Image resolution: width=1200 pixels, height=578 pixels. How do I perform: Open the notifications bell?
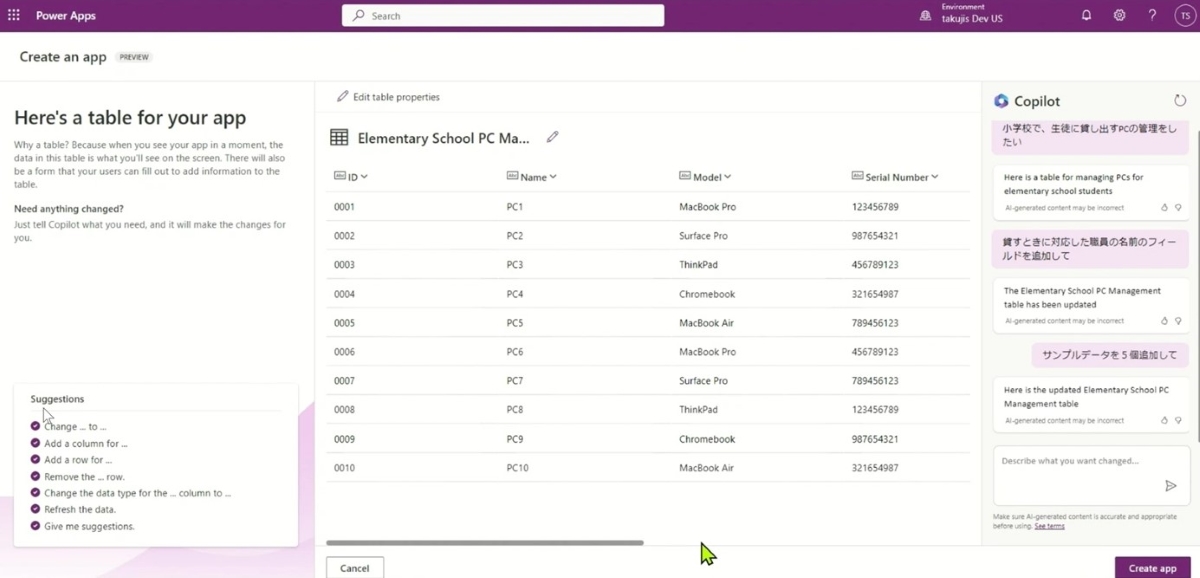[1086, 16]
